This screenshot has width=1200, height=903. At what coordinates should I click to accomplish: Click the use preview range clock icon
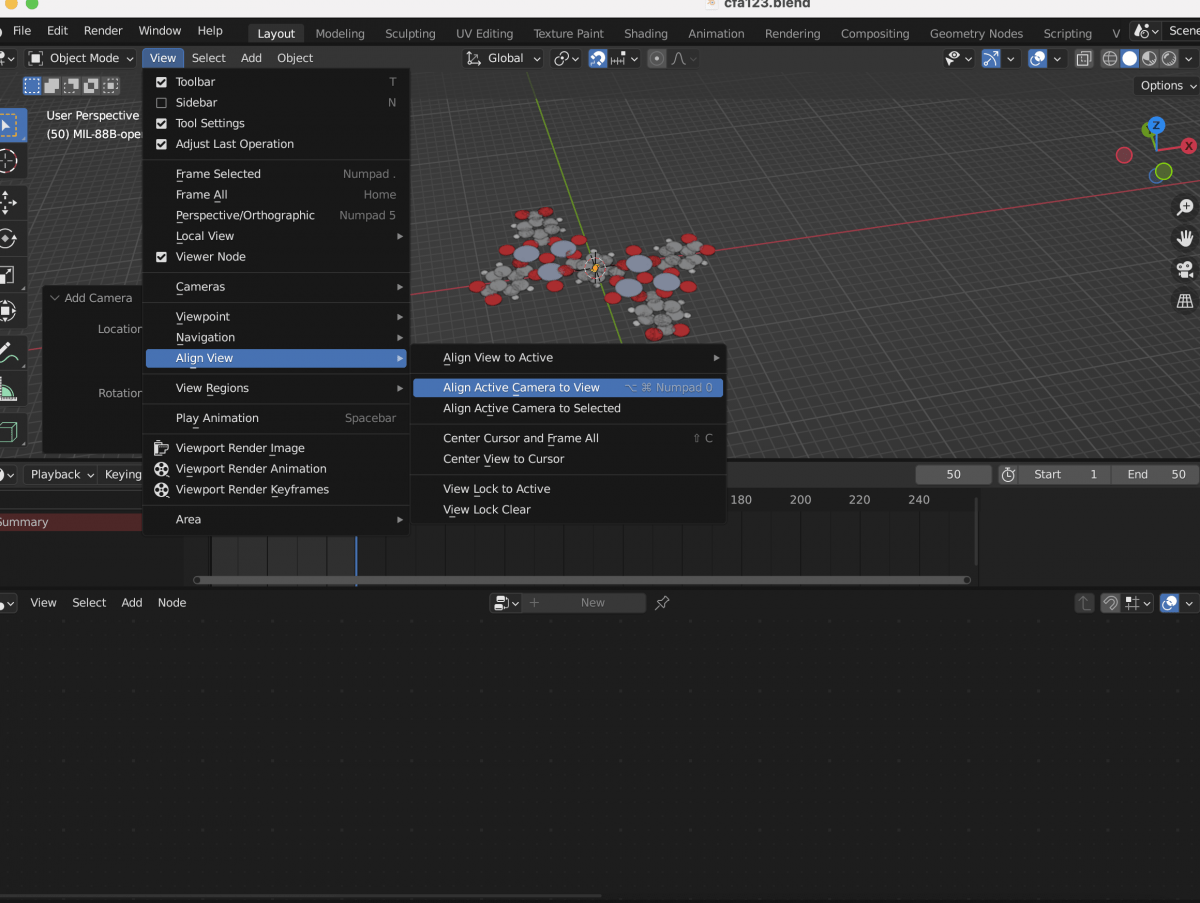click(1008, 475)
